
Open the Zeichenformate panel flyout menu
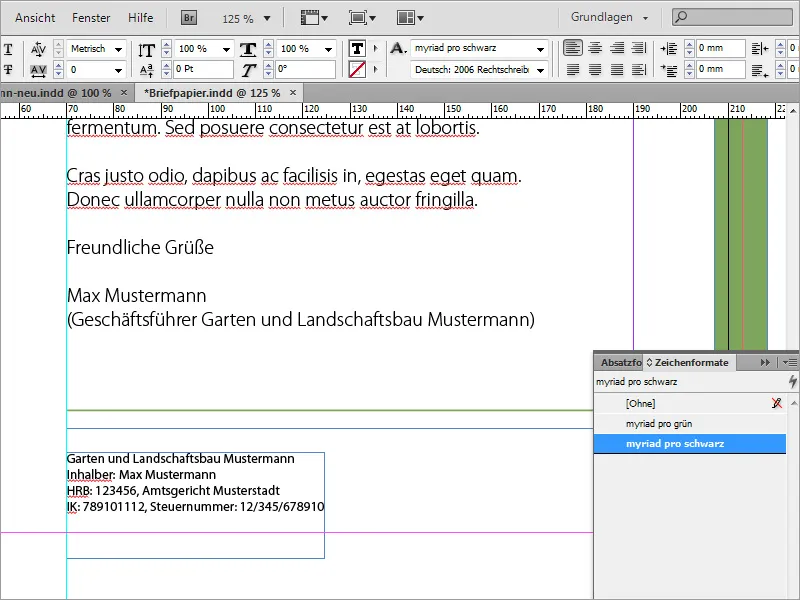[790, 362]
